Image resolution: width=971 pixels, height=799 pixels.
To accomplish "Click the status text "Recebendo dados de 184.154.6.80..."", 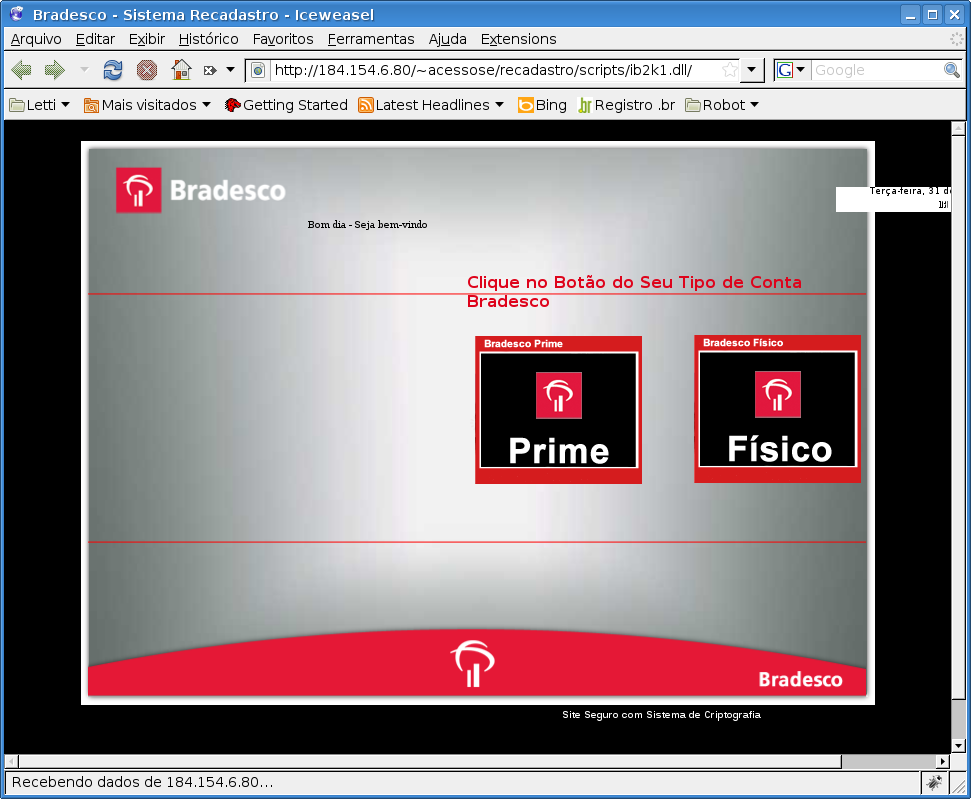I will (x=142, y=782).
